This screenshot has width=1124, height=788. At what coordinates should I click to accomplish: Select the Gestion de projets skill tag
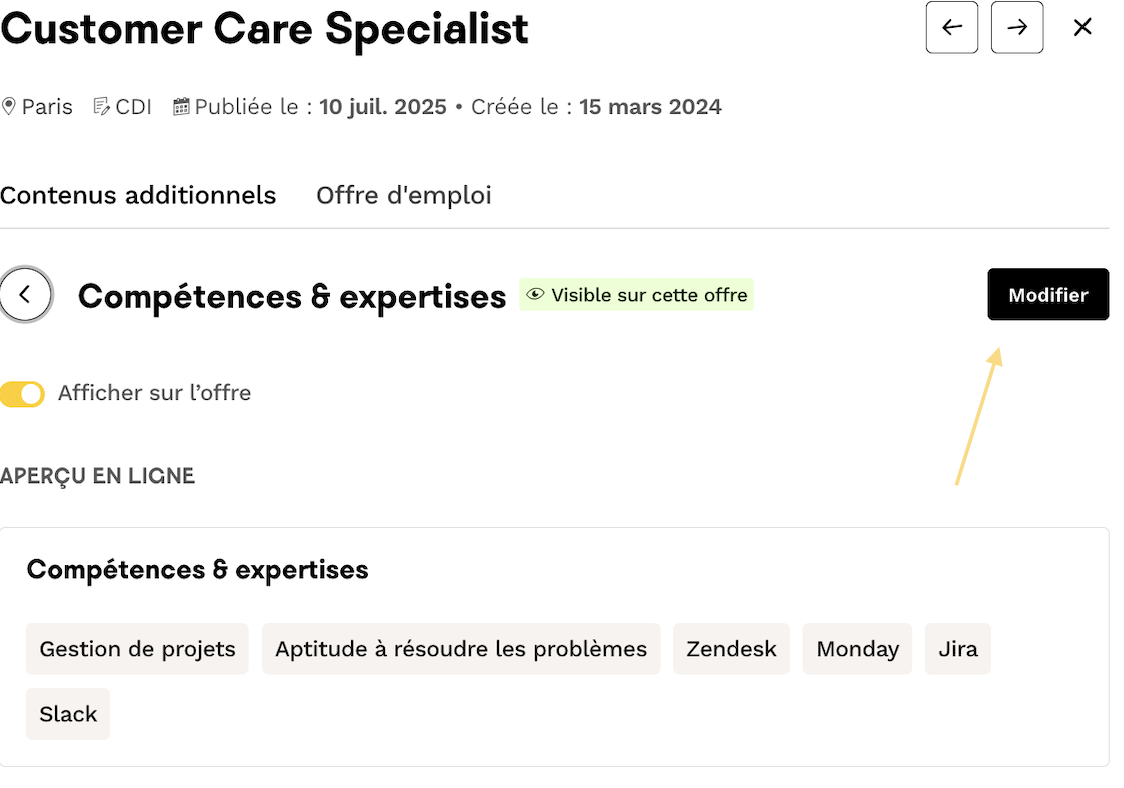pyautogui.click(x=137, y=649)
